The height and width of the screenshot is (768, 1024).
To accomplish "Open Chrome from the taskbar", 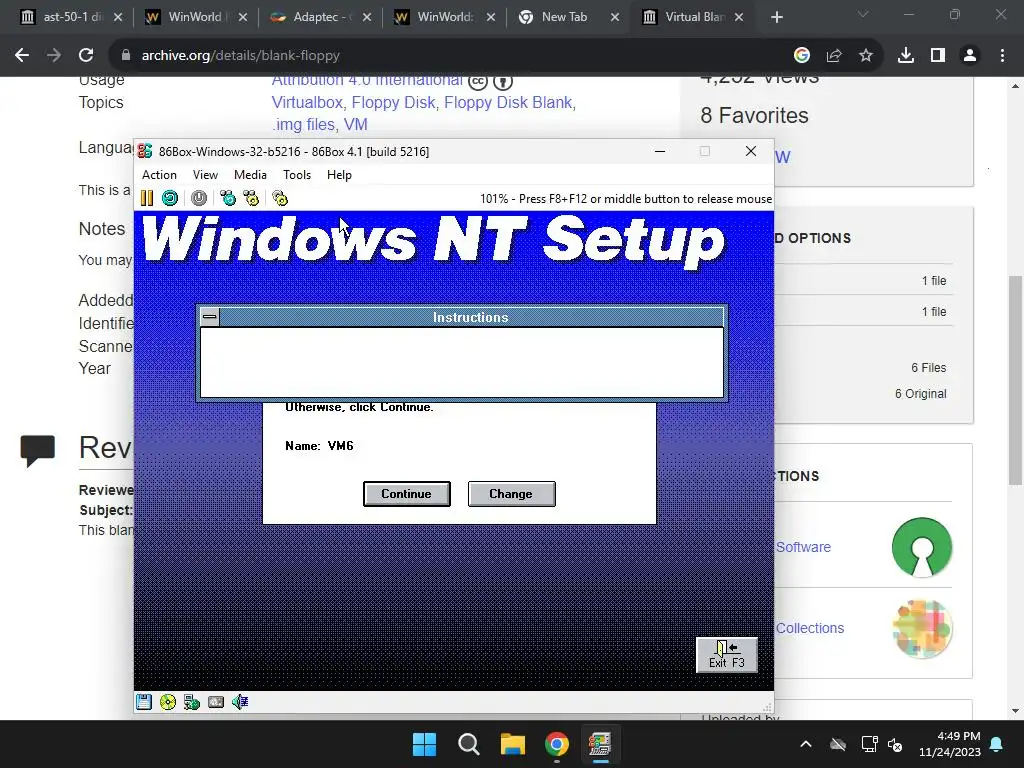I will coord(556,744).
